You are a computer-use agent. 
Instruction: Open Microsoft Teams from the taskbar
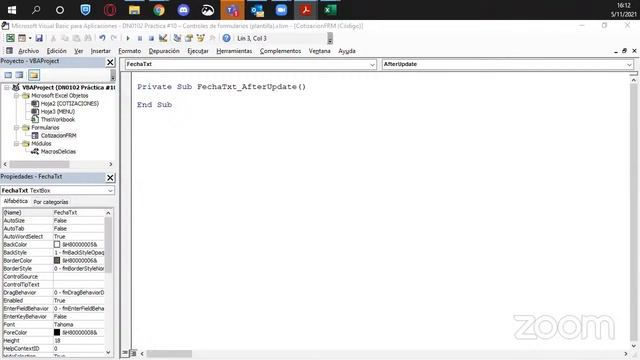pos(232,10)
